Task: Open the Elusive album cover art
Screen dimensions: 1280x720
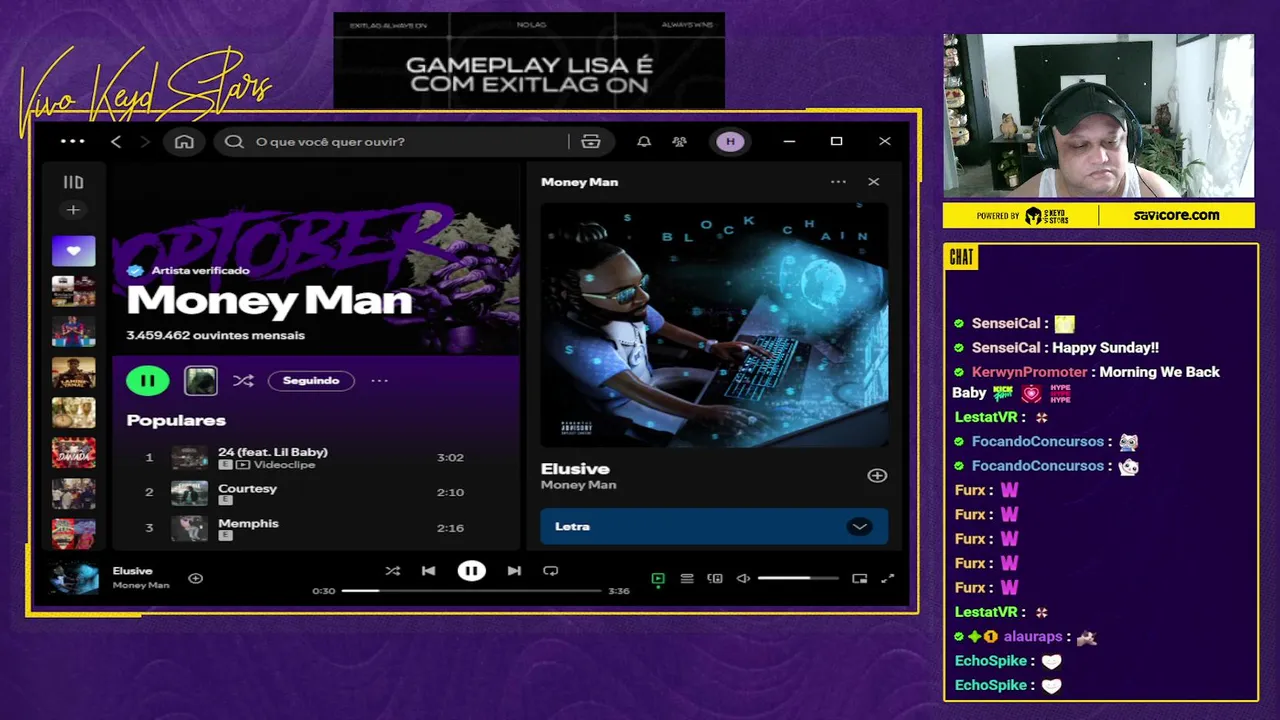Action: [x=714, y=324]
